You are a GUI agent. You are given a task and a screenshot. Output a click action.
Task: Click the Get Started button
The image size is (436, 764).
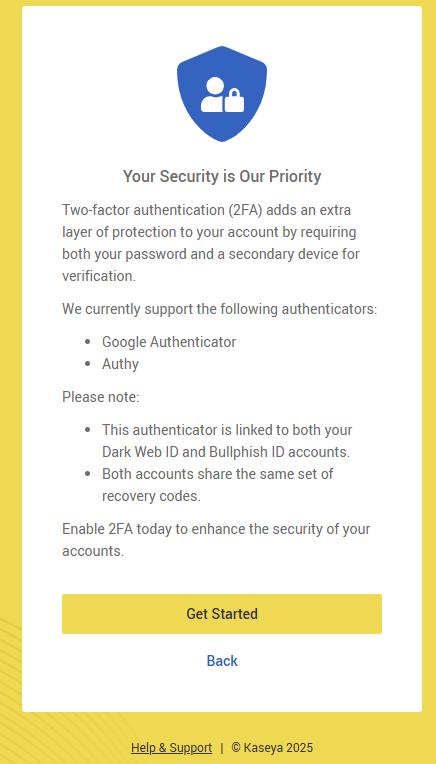tap(222, 614)
